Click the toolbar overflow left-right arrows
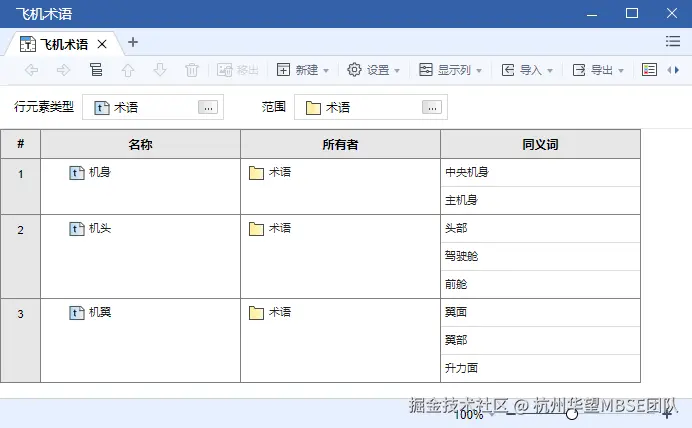 (673, 70)
